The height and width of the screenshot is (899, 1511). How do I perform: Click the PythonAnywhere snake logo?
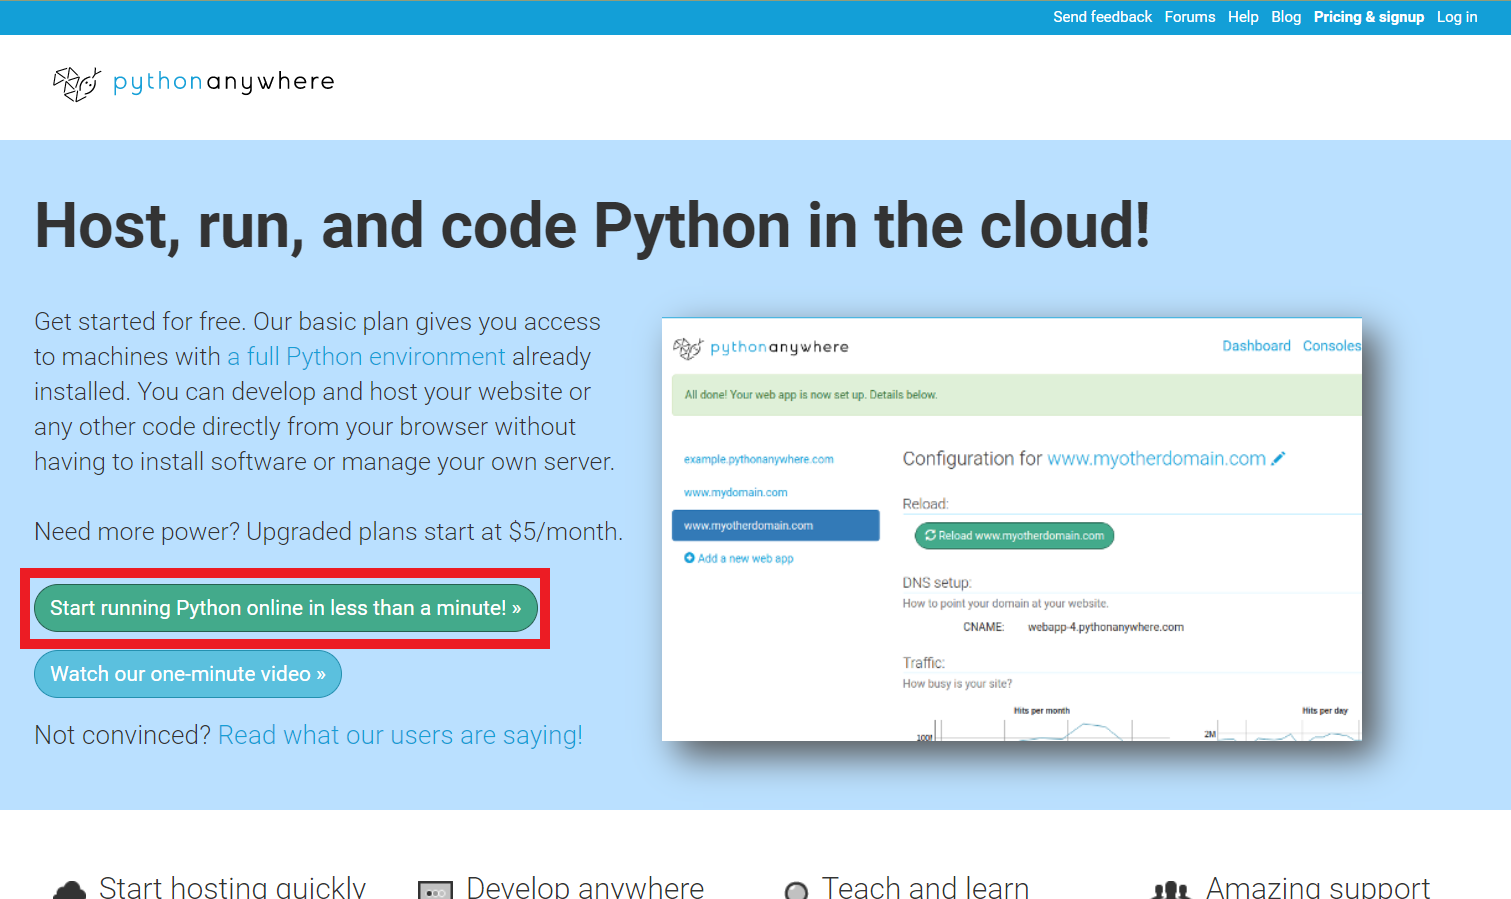(75, 83)
